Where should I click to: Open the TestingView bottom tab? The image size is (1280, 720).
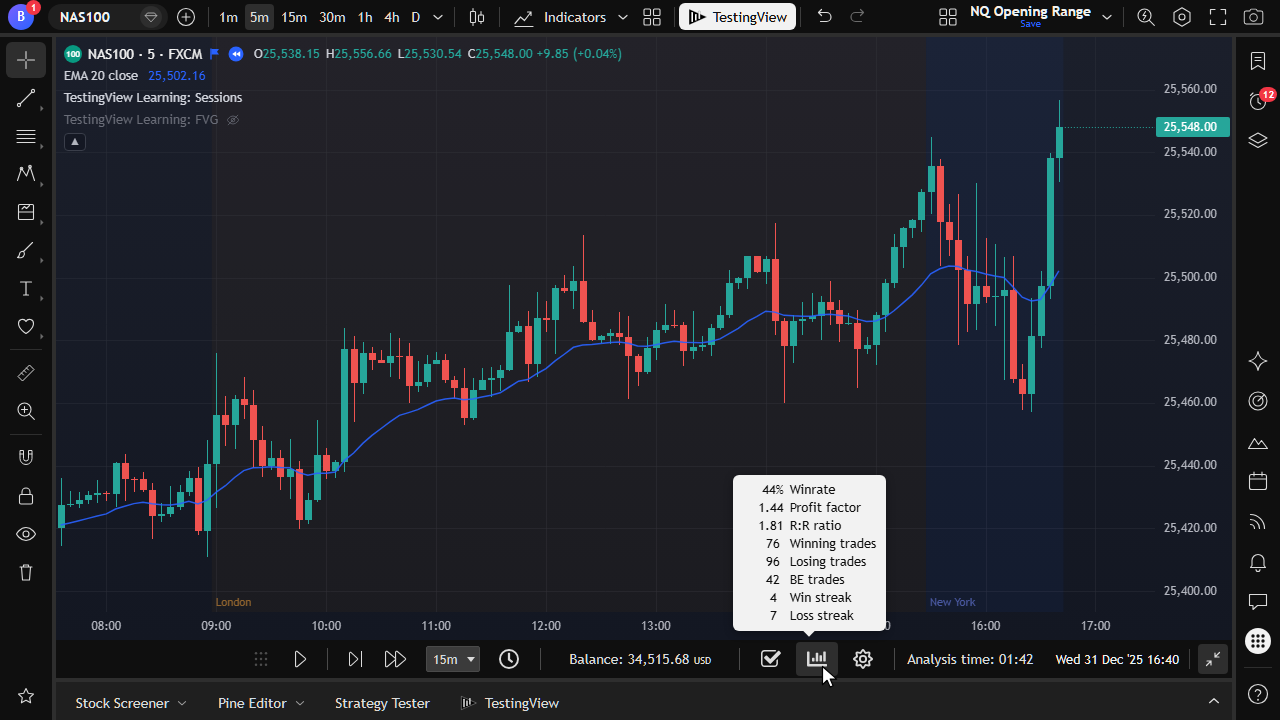coord(510,703)
